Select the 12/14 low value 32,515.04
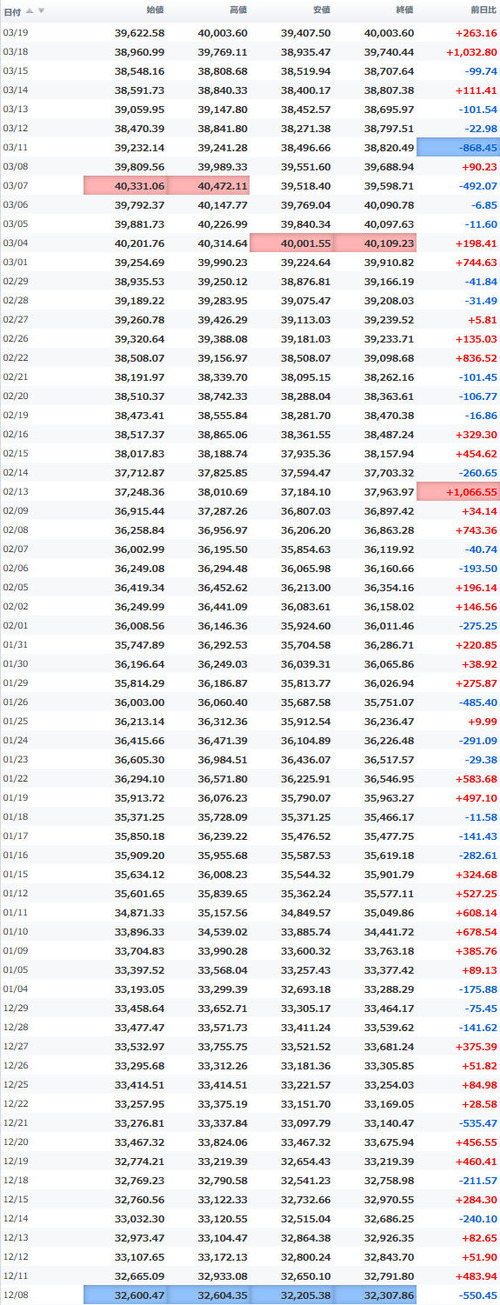 306,1219
